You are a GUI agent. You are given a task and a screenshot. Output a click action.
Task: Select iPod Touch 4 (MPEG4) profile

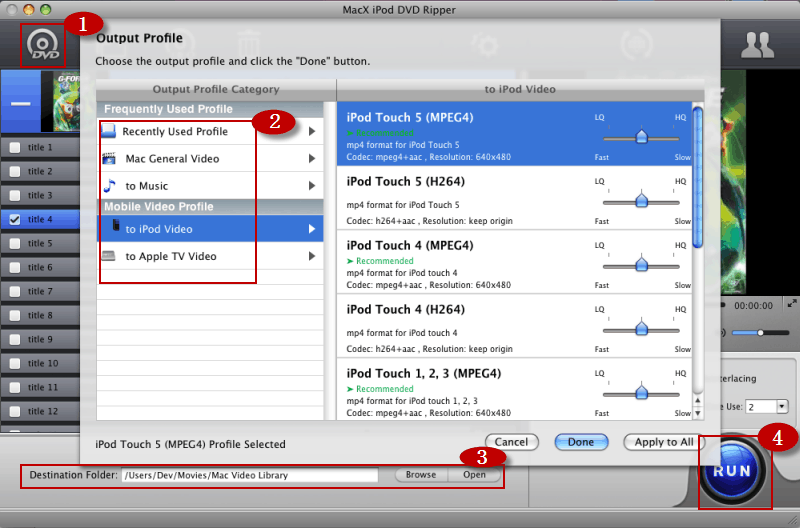point(514,262)
